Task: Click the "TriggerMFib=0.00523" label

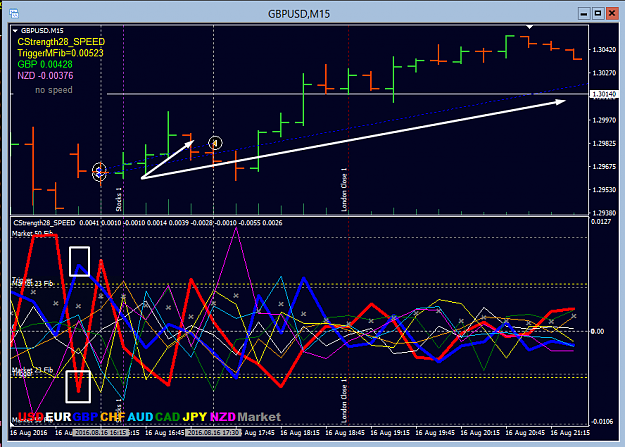Action: tap(60, 53)
